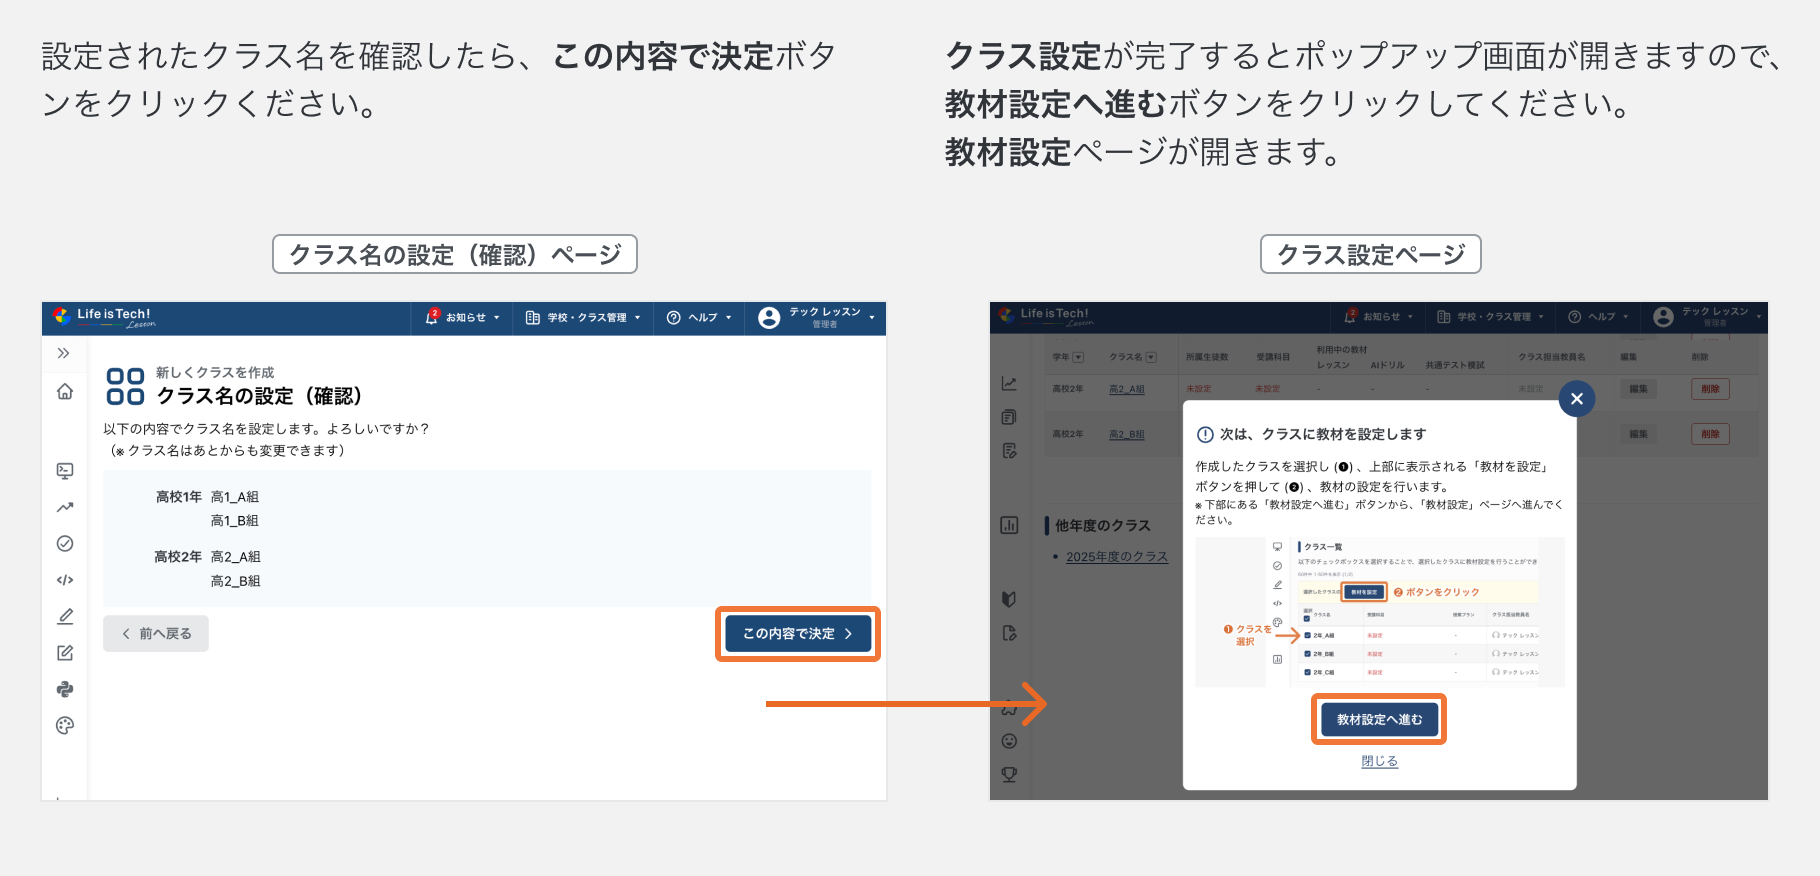Open the code brackets icon in sidebar
Screen dimensions: 1820x876
(x=65, y=580)
